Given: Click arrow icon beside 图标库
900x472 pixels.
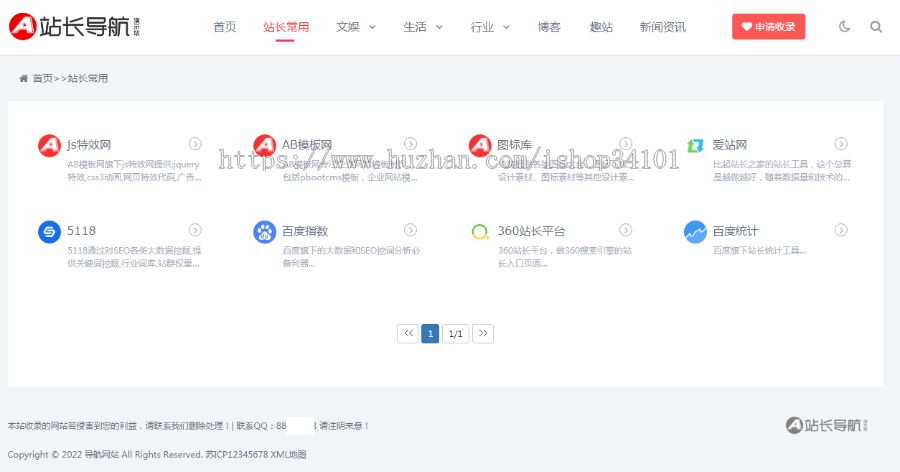Looking at the screenshot, I should point(626,144).
